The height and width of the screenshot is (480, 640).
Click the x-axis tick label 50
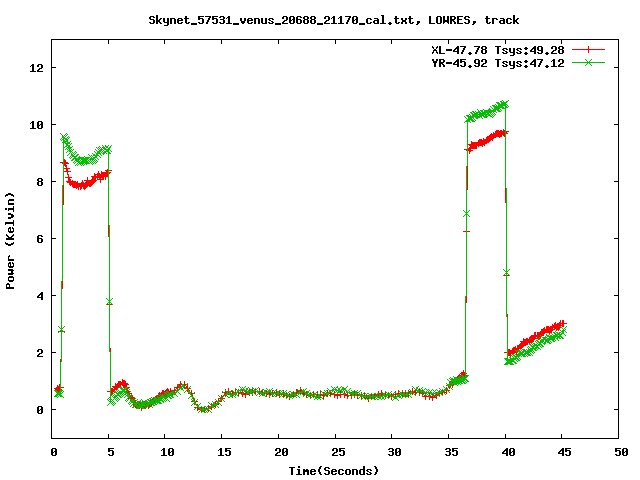pyautogui.click(x=621, y=452)
